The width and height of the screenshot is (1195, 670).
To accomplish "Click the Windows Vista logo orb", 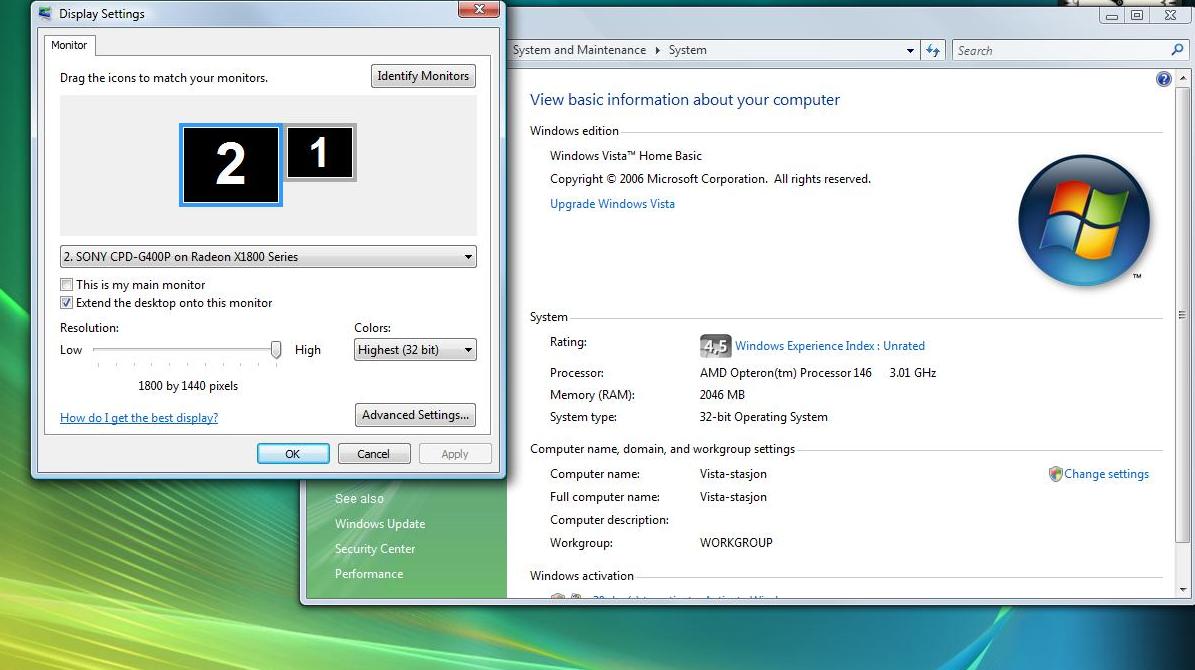I will click(1084, 221).
